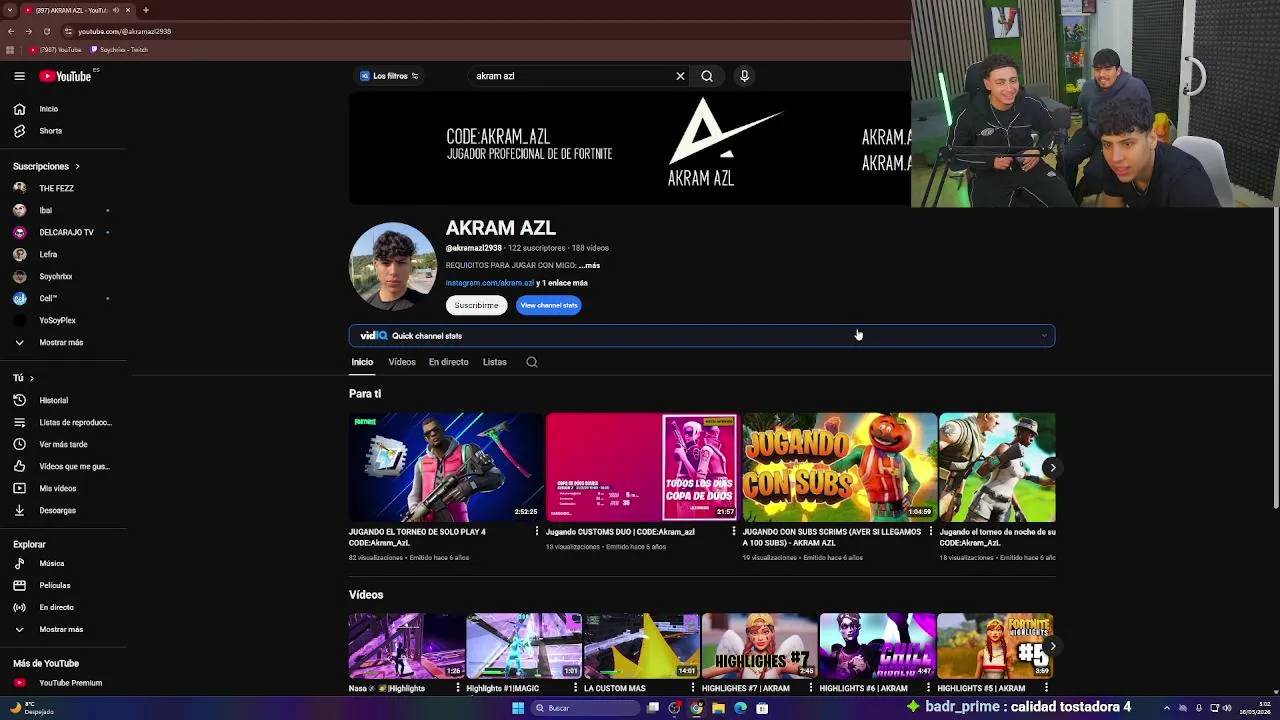Click the 'View channel stats' button
The width and height of the screenshot is (1280, 720).
pos(549,305)
